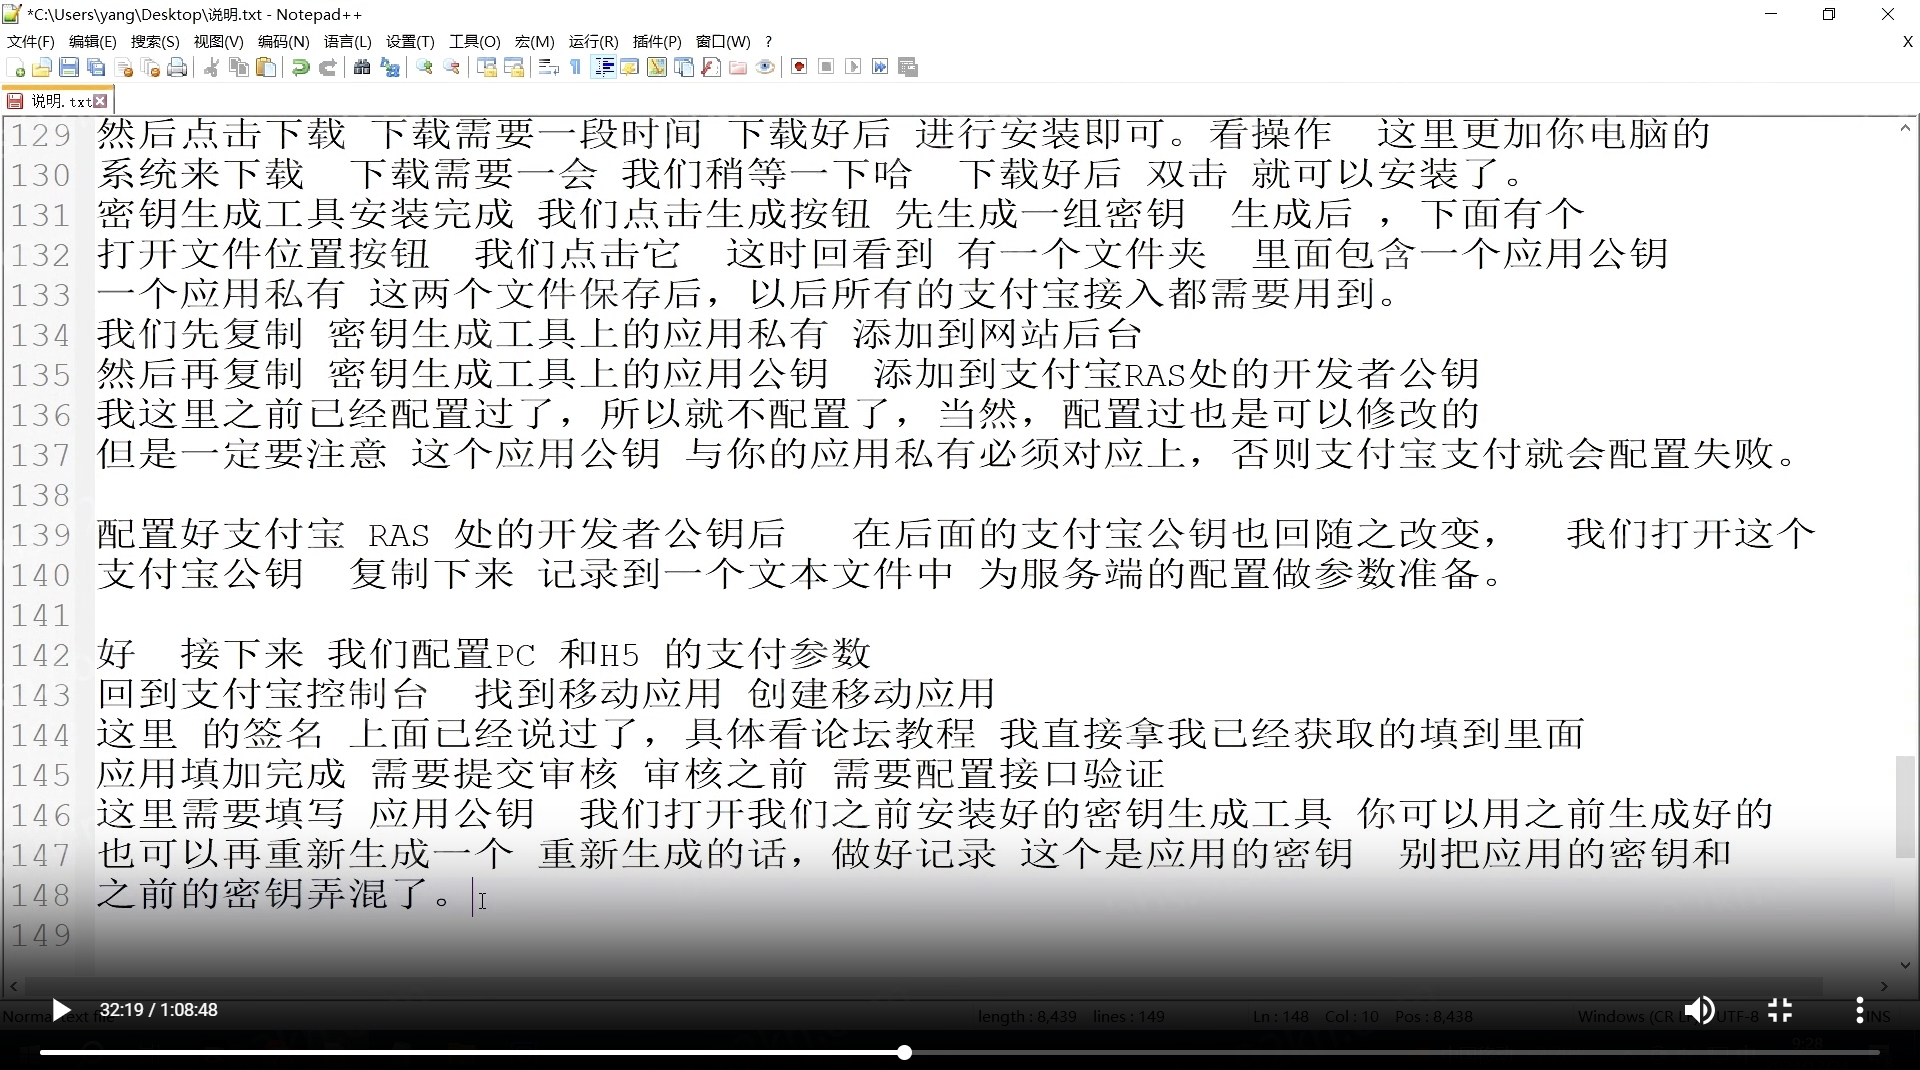Open Find with the binoculars icon
Viewport: 1920px width, 1070px height.
(362, 67)
